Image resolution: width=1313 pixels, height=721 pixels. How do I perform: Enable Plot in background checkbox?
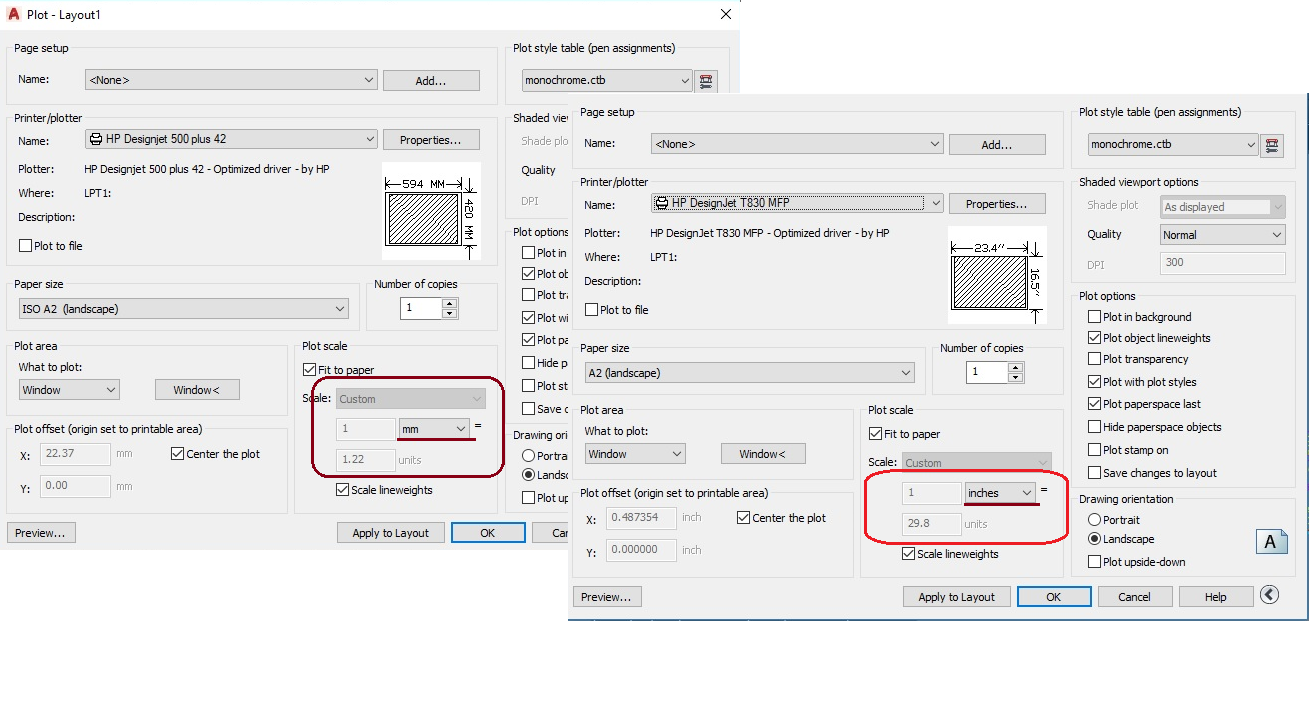point(1094,317)
